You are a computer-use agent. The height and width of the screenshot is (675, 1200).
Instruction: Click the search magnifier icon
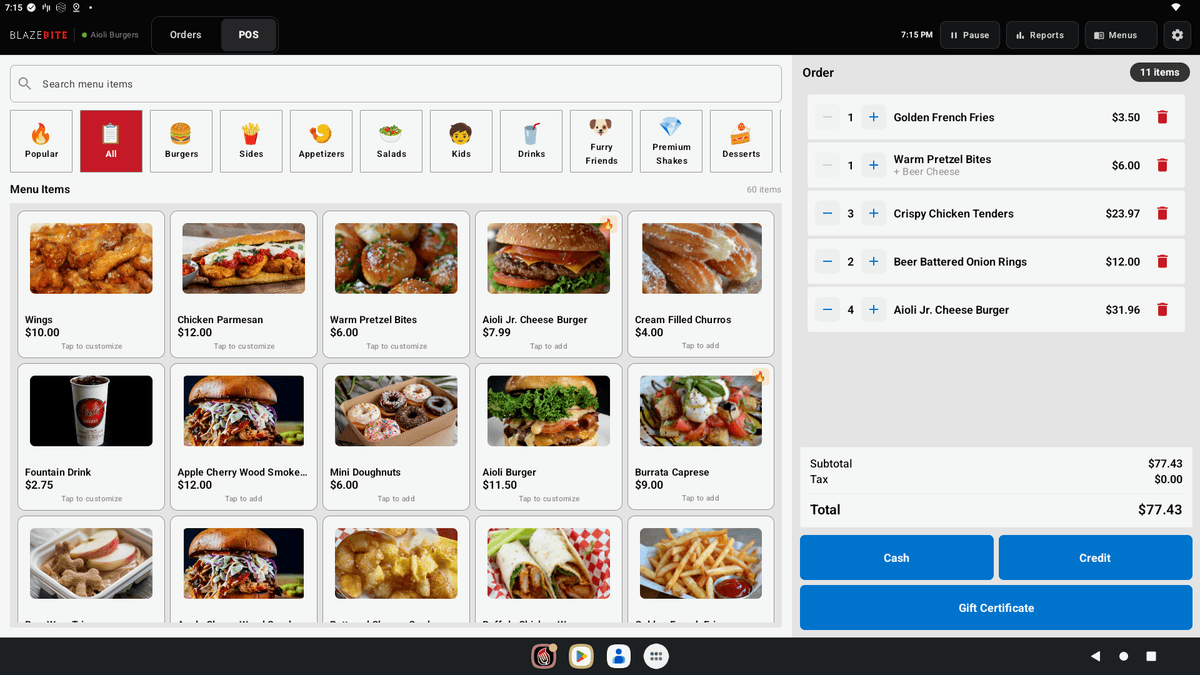point(25,84)
